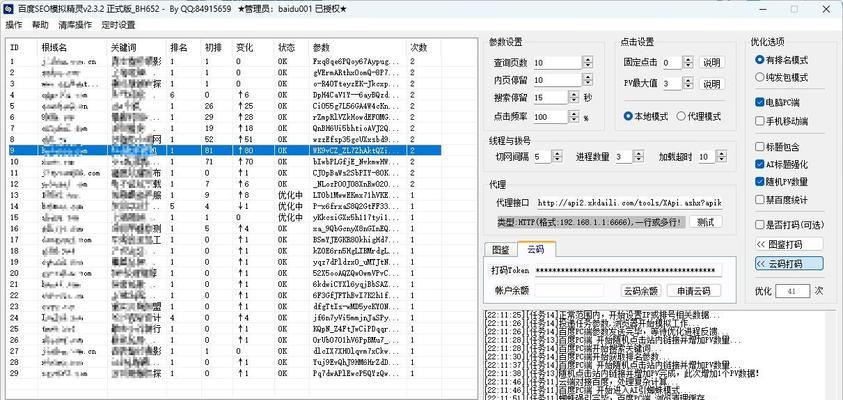The image size is (843, 400).
Task: Click the 查询页数 spinner arrows
Action: pos(588,62)
